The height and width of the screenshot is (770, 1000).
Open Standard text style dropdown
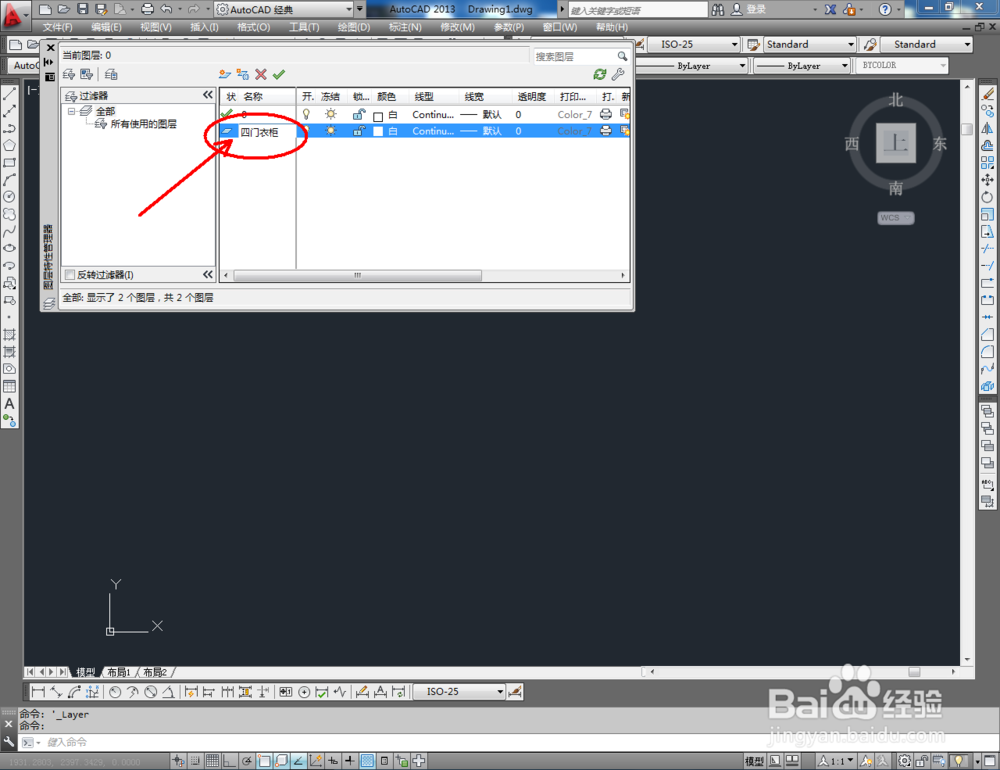851,44
